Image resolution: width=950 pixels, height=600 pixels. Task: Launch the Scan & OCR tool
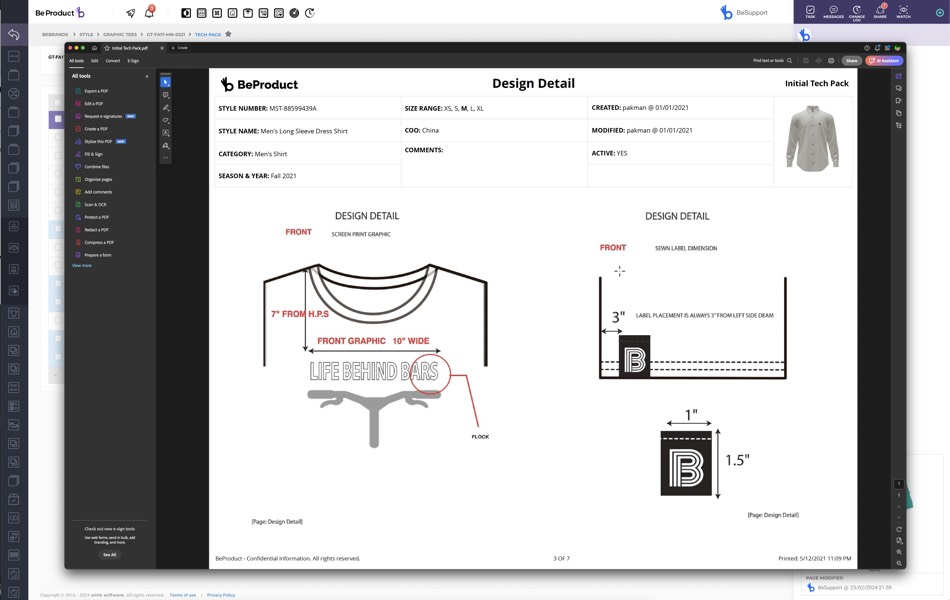91,204
